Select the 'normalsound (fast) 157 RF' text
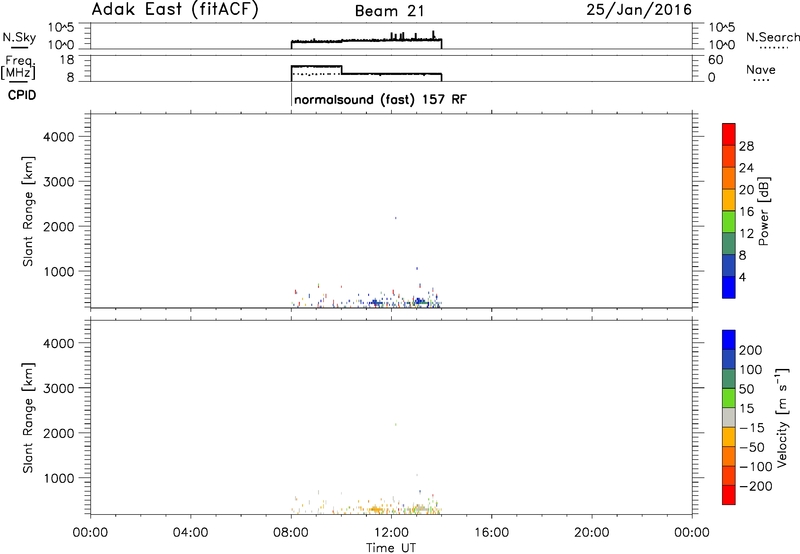 [380, 99]
